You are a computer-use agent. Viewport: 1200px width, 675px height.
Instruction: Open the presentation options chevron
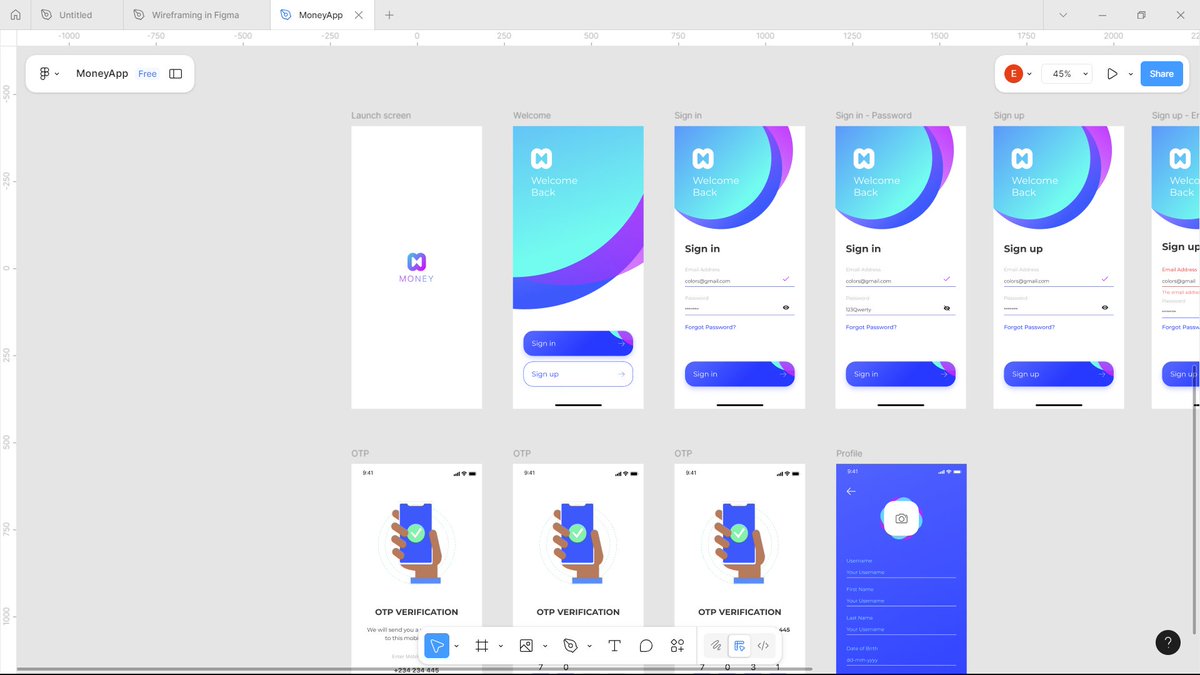tap(1130, 73)
